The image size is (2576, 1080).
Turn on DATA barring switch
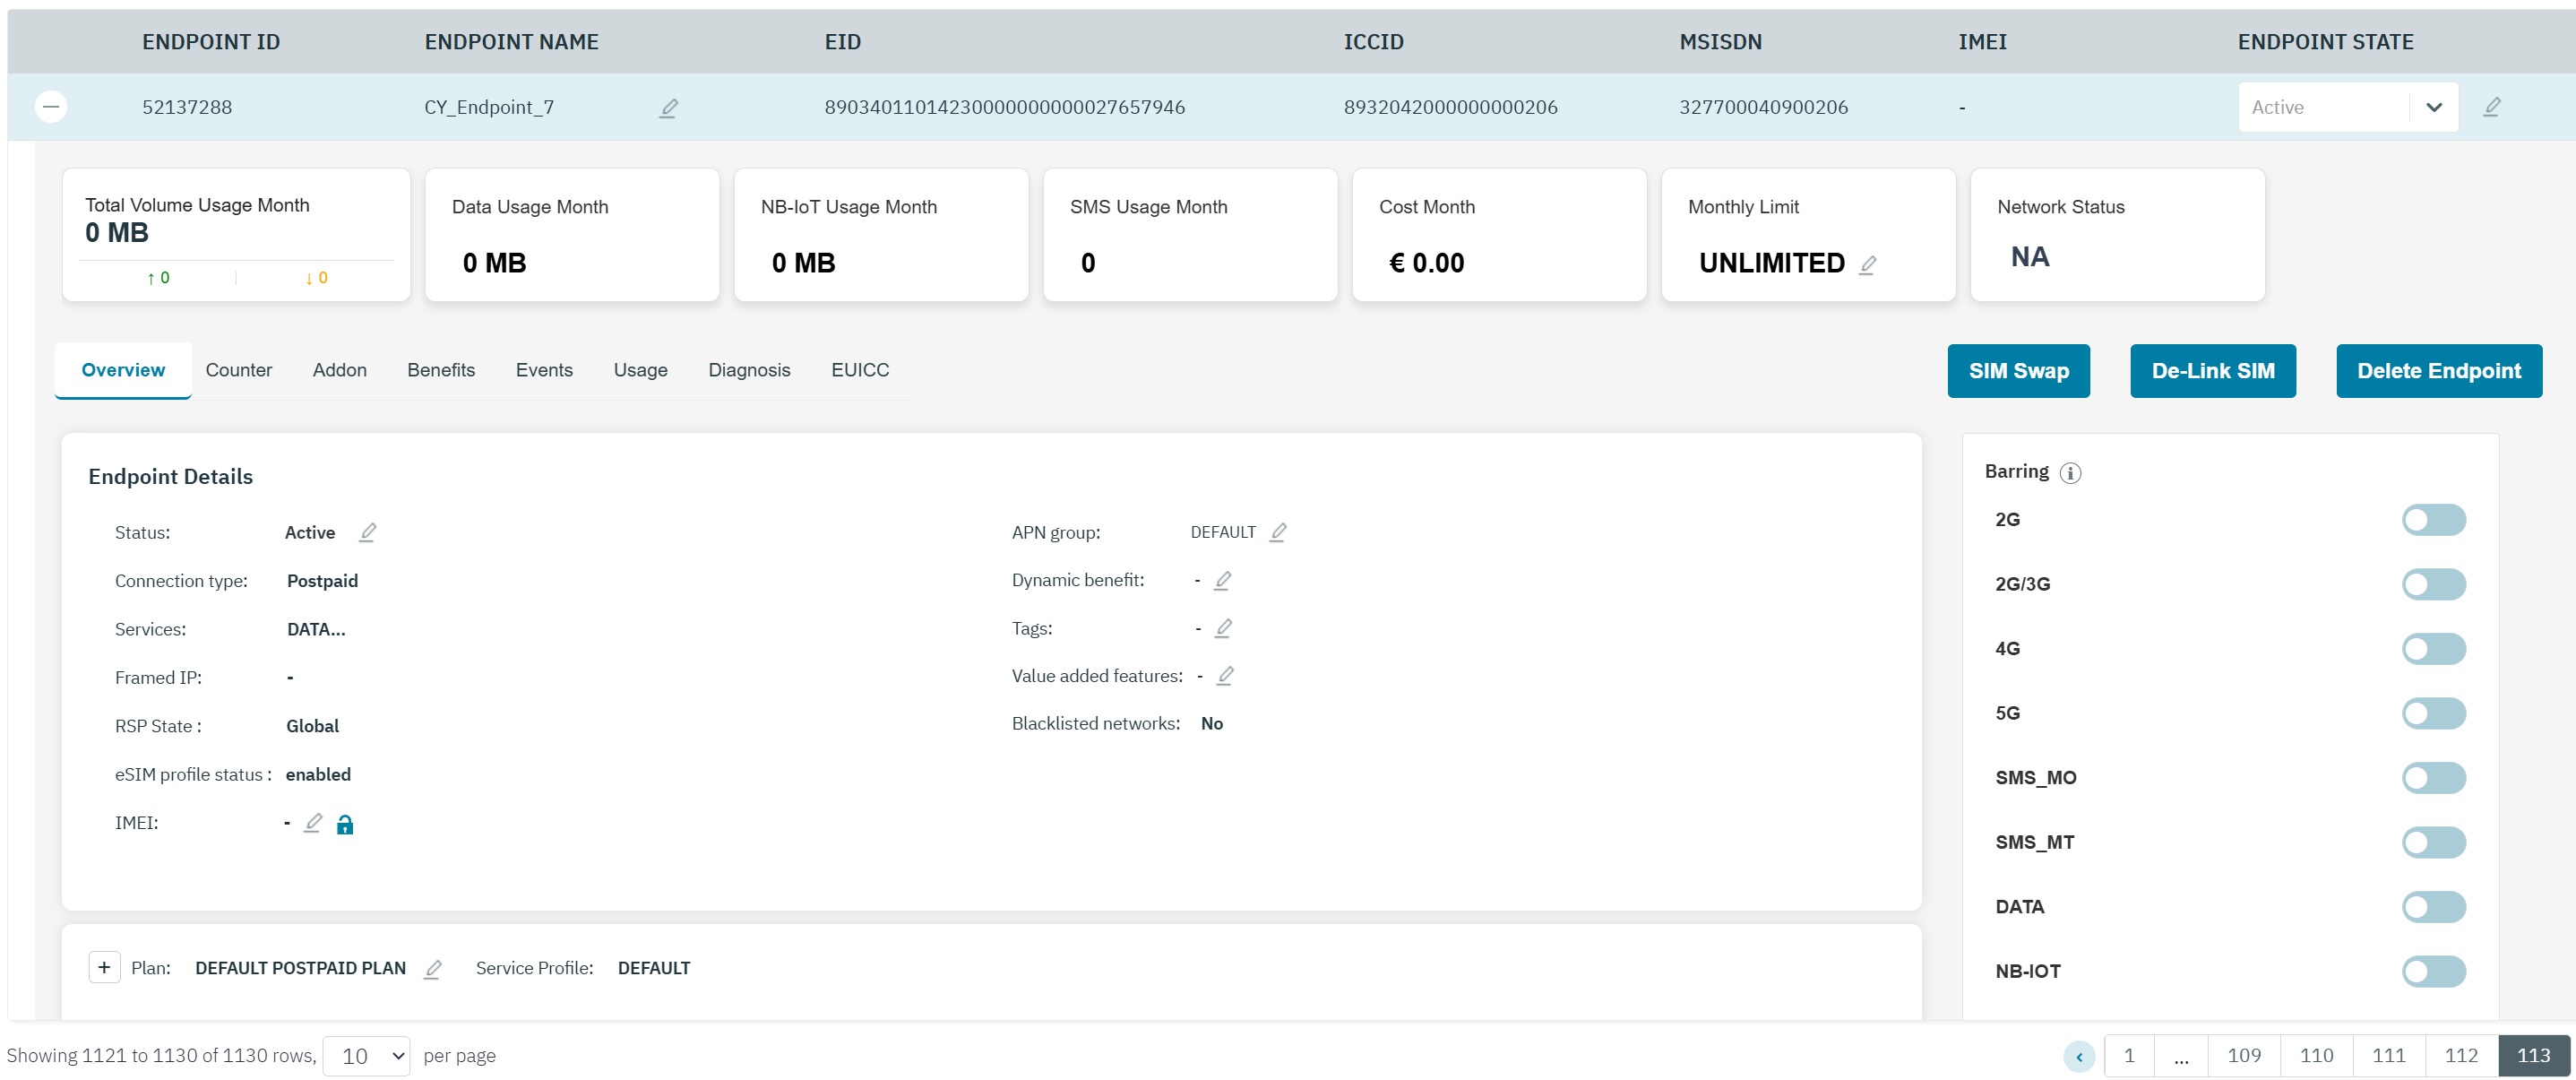point(2433,907)
